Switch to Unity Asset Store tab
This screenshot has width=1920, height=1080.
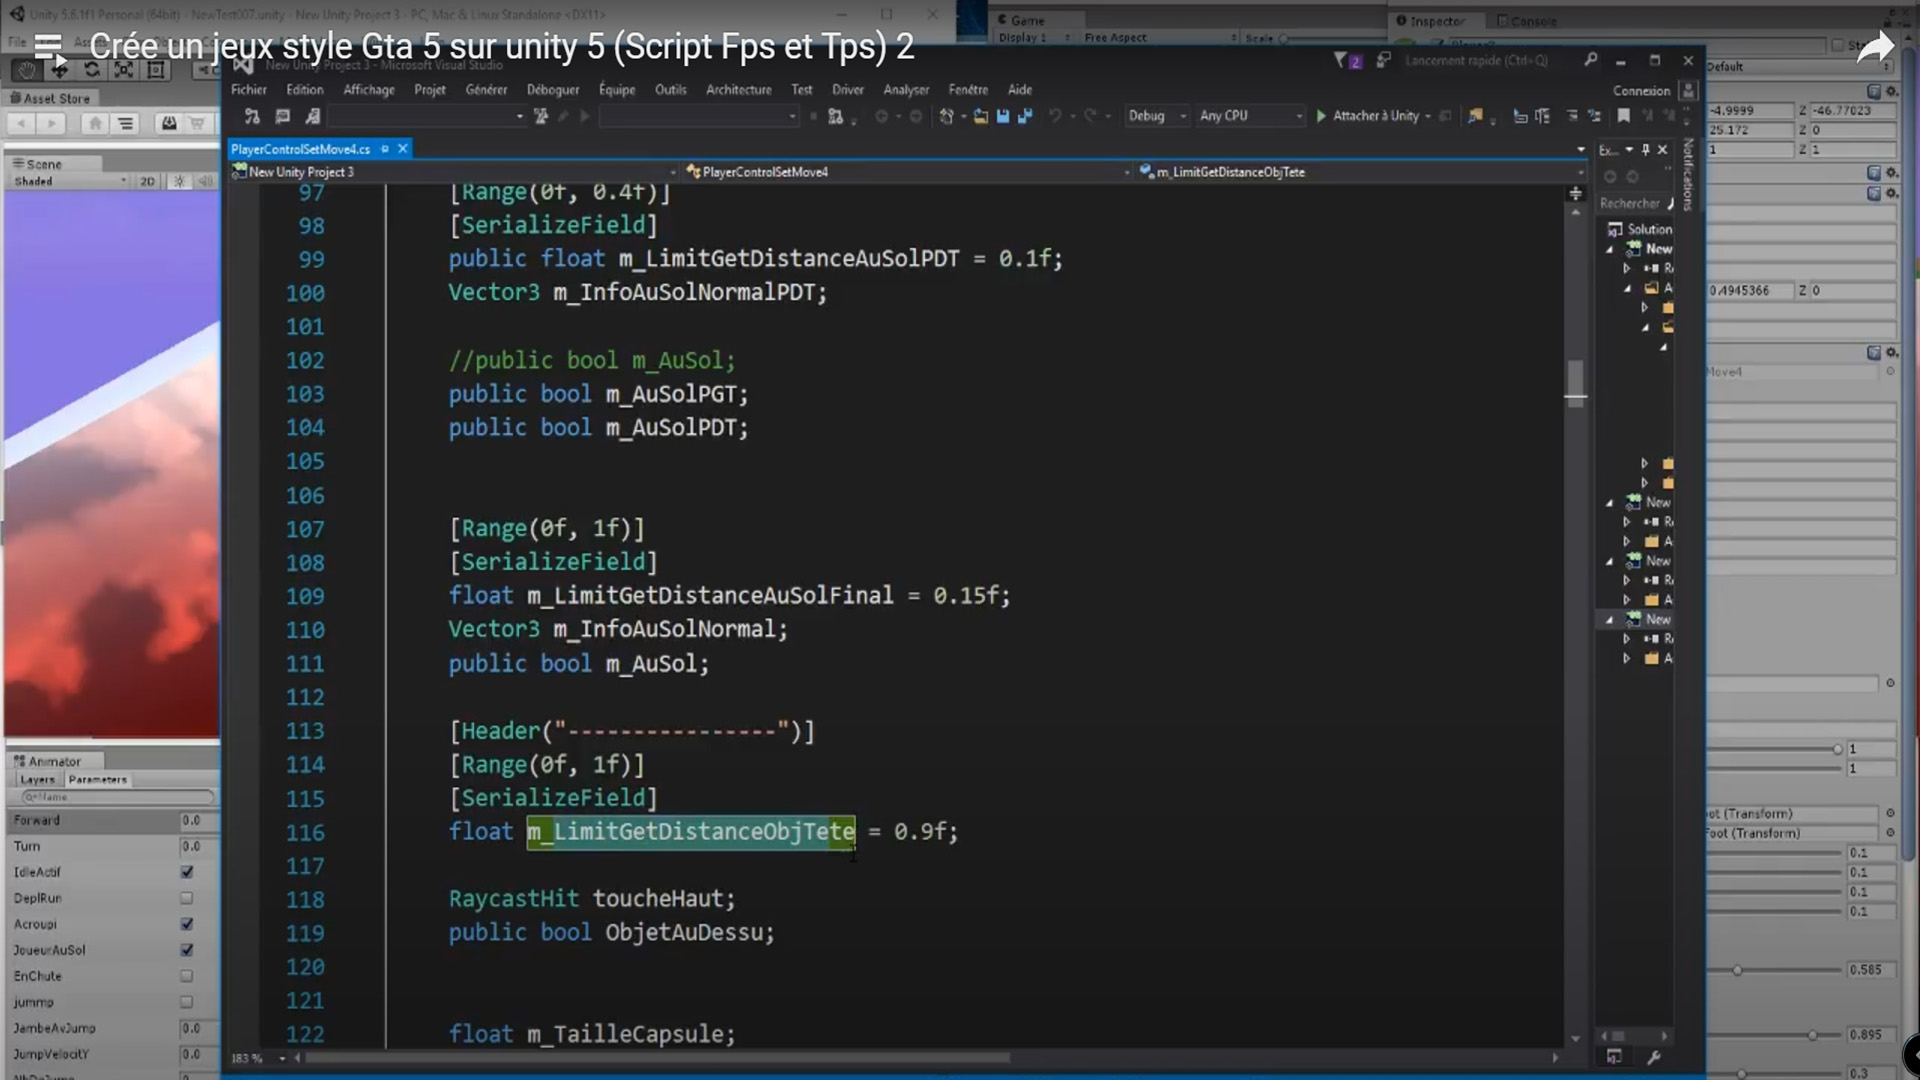(x=52, y=98)
